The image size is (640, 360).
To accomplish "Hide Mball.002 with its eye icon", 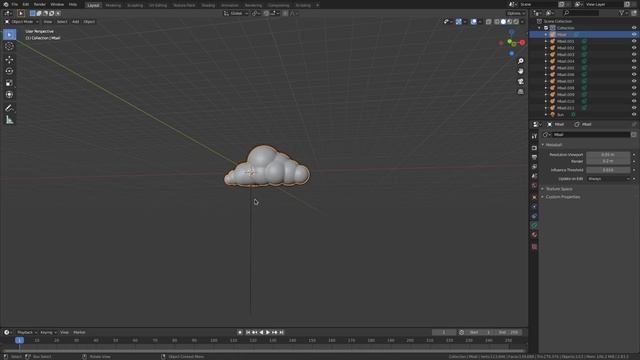I will pos(634,48).
